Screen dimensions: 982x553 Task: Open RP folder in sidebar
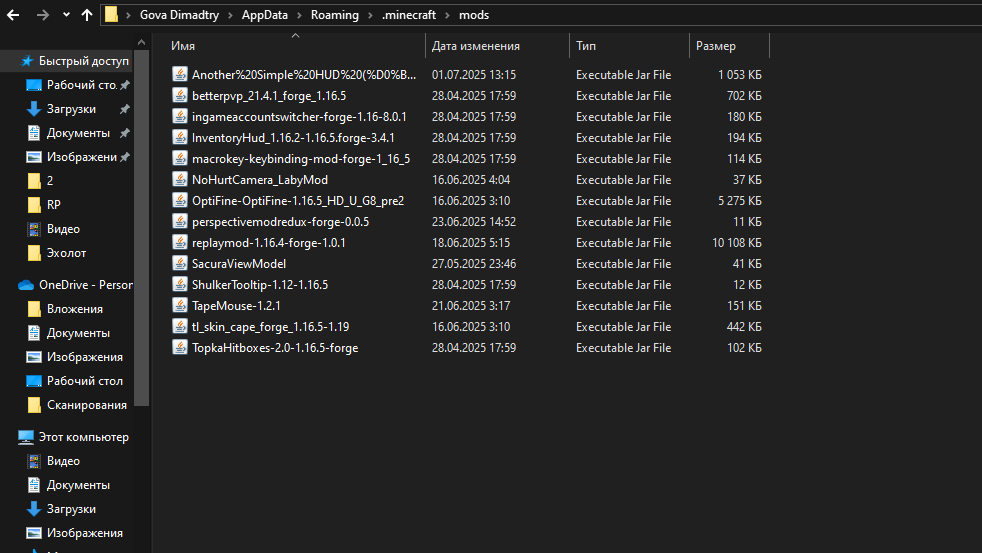(x=54, y=205)
